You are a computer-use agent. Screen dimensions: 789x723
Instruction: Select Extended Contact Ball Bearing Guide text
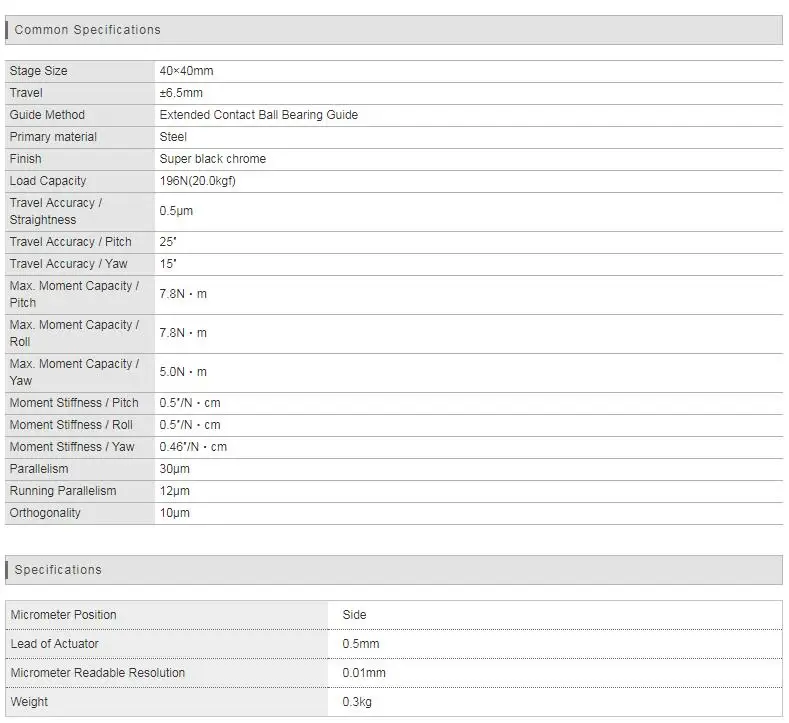pos(258,115)
